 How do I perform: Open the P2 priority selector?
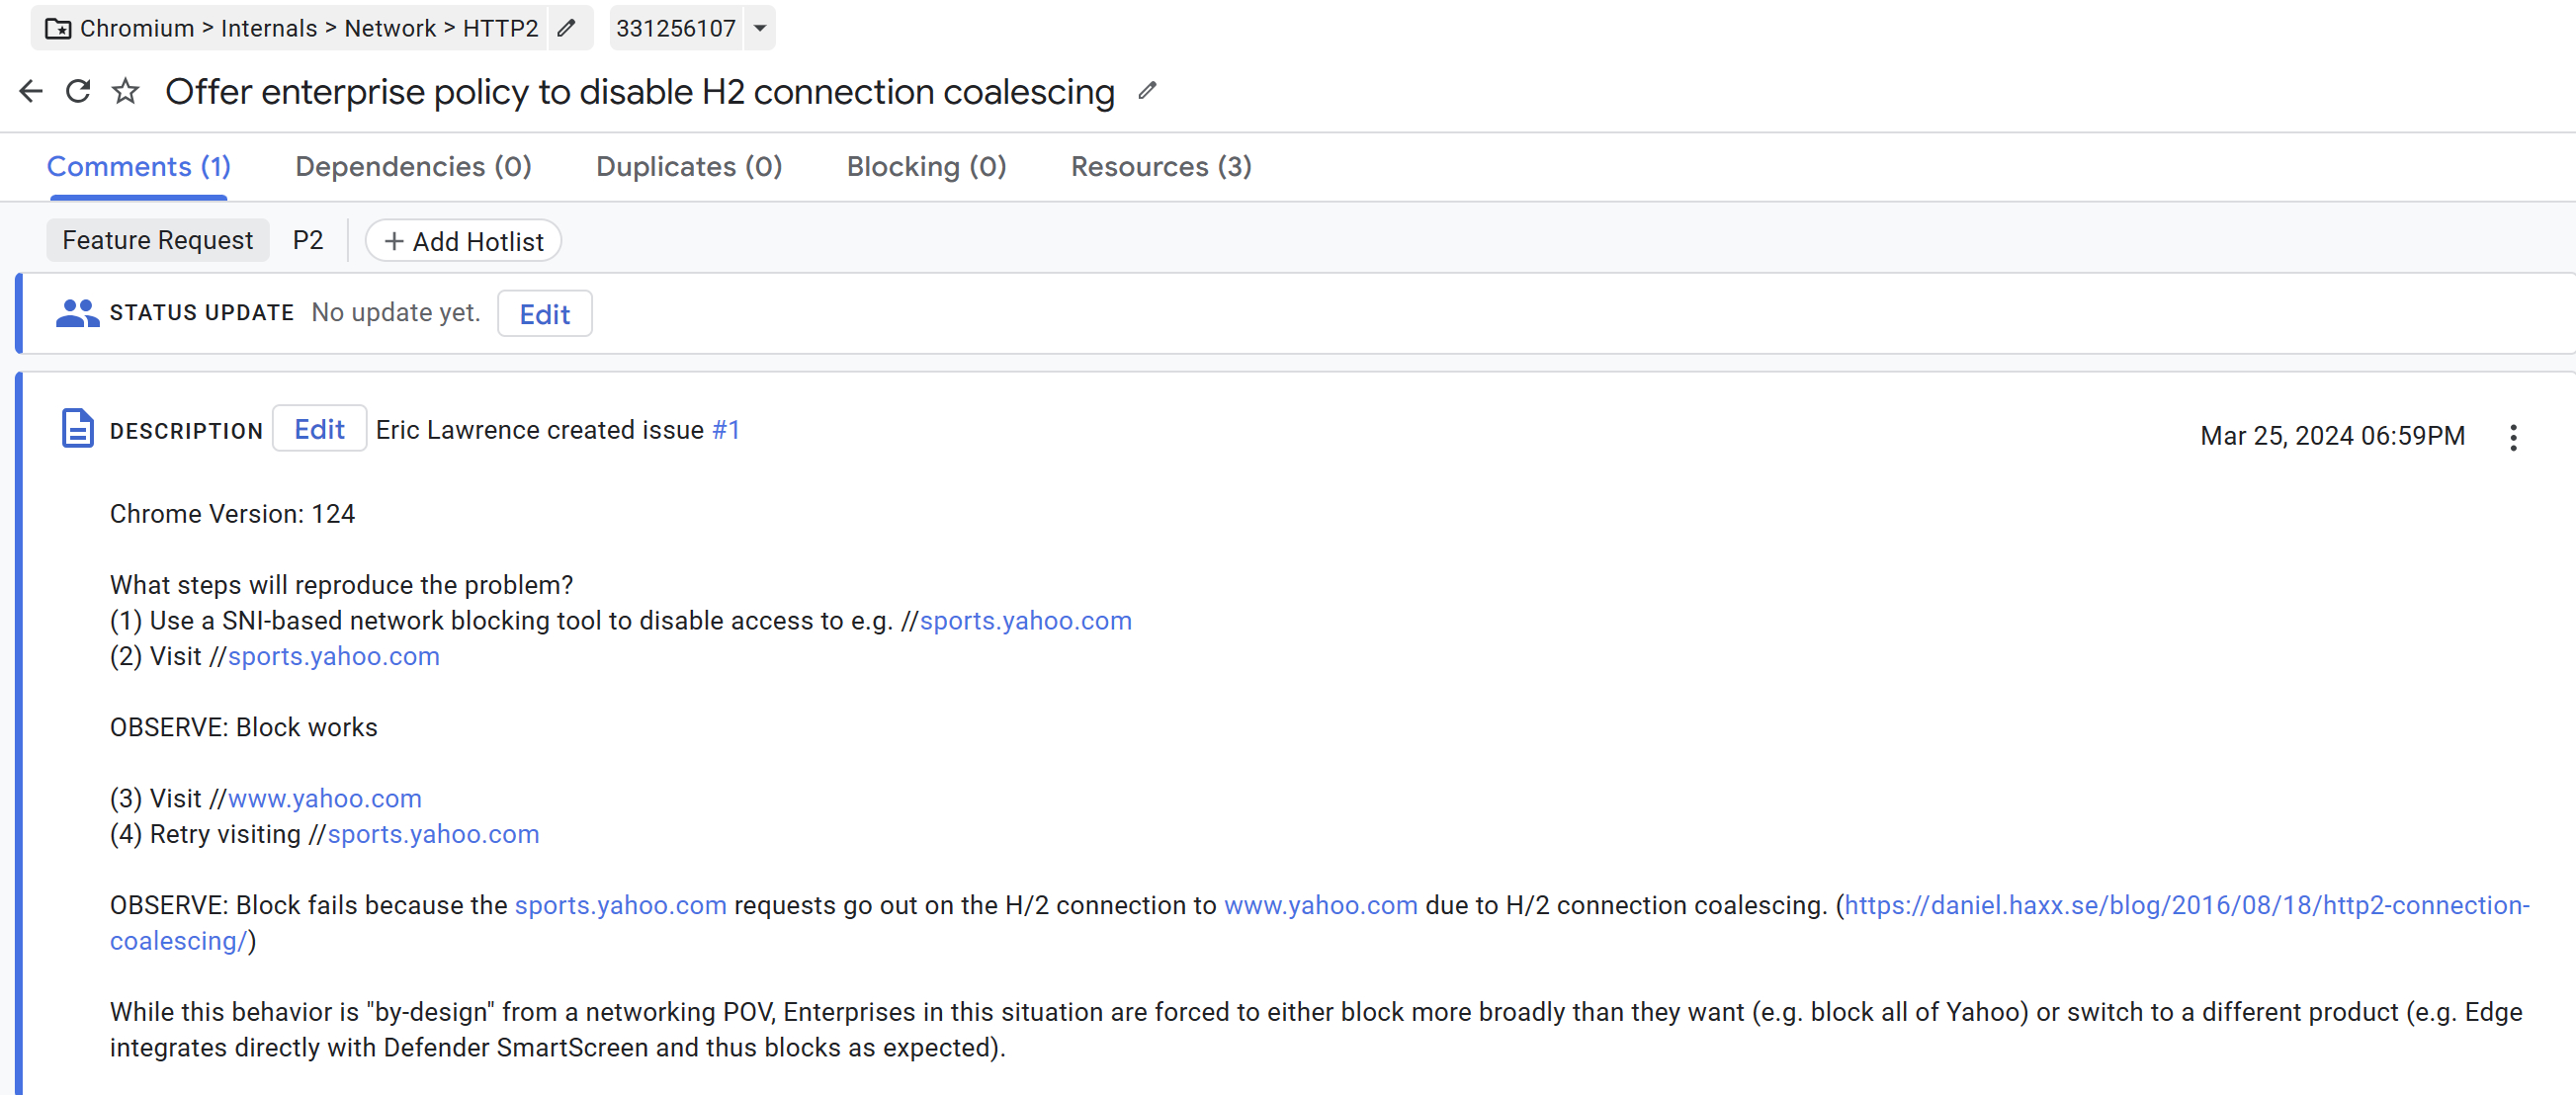point(308,241)
